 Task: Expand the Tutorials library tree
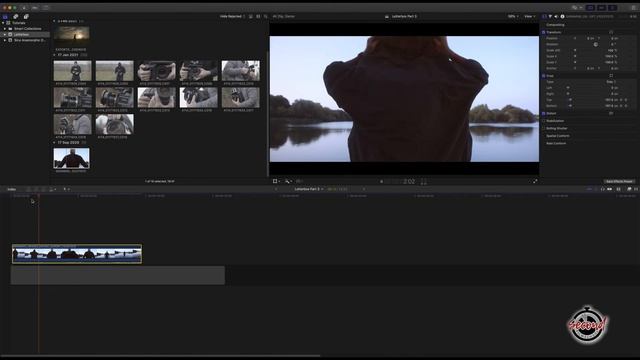point(3,23)
